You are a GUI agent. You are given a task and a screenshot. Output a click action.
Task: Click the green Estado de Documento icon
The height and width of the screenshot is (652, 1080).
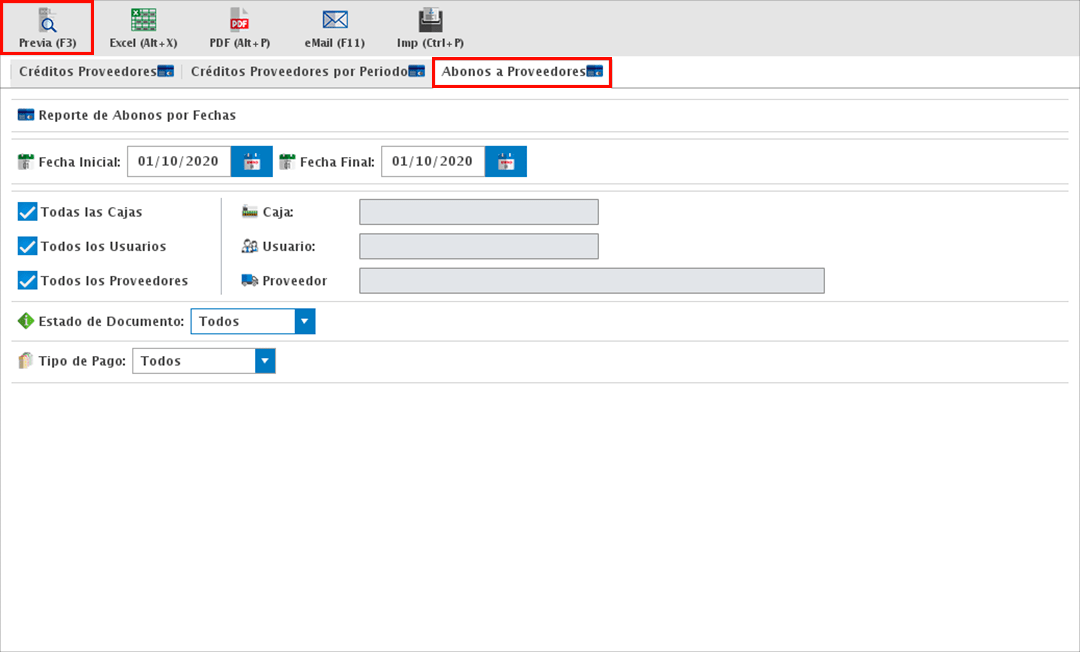(26, 321)
